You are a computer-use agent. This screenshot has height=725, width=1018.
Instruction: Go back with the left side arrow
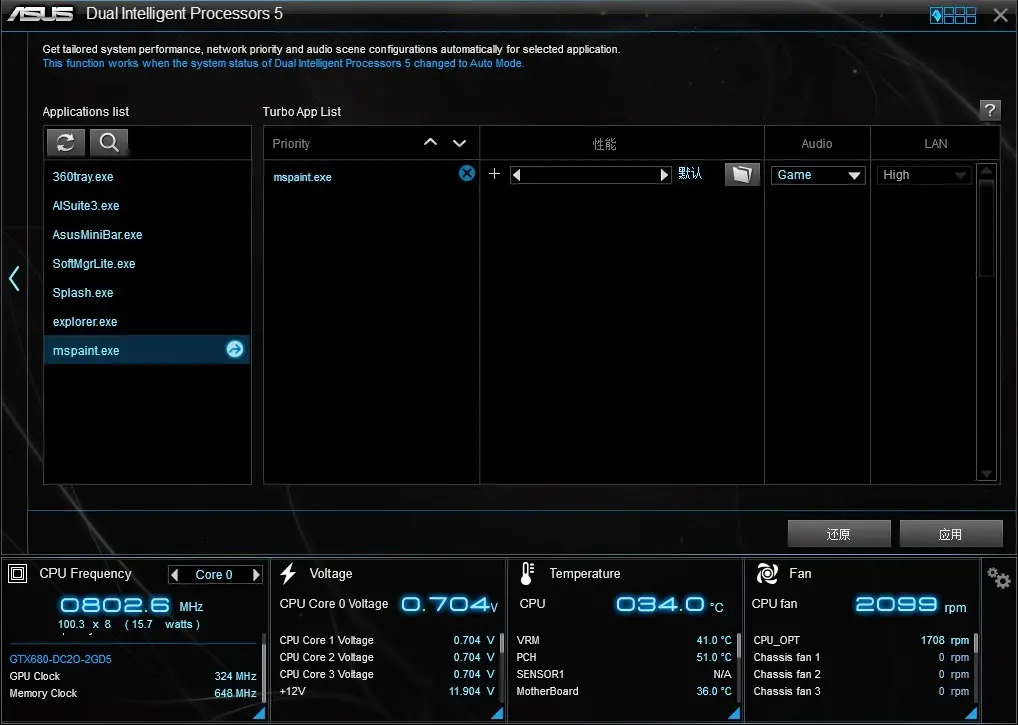[14, 278]
